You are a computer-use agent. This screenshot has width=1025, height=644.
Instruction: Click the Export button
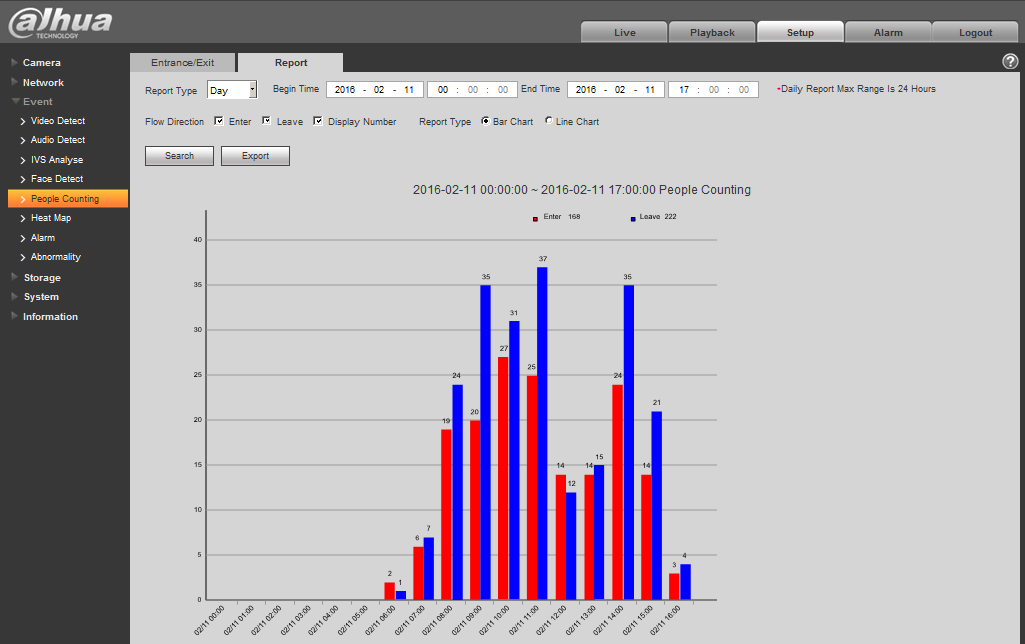[255, 156]
